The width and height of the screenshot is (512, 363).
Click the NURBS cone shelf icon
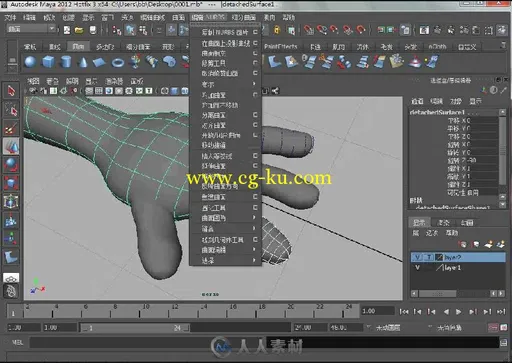pyautogui.click(x=83, y=62)
